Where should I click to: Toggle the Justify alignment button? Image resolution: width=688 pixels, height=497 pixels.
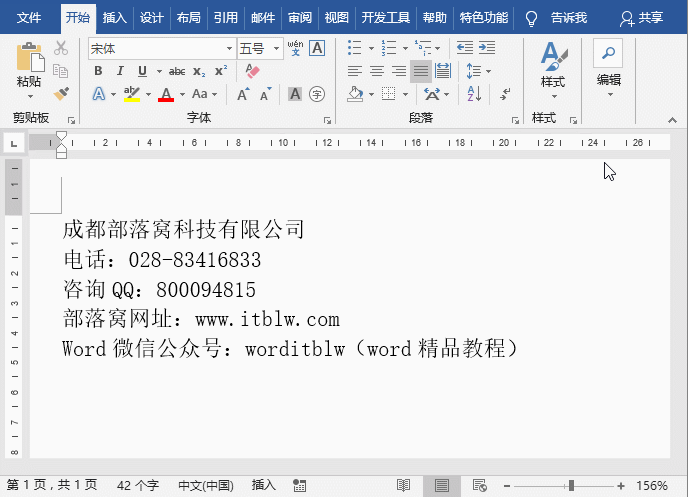(x=421, y=71)
